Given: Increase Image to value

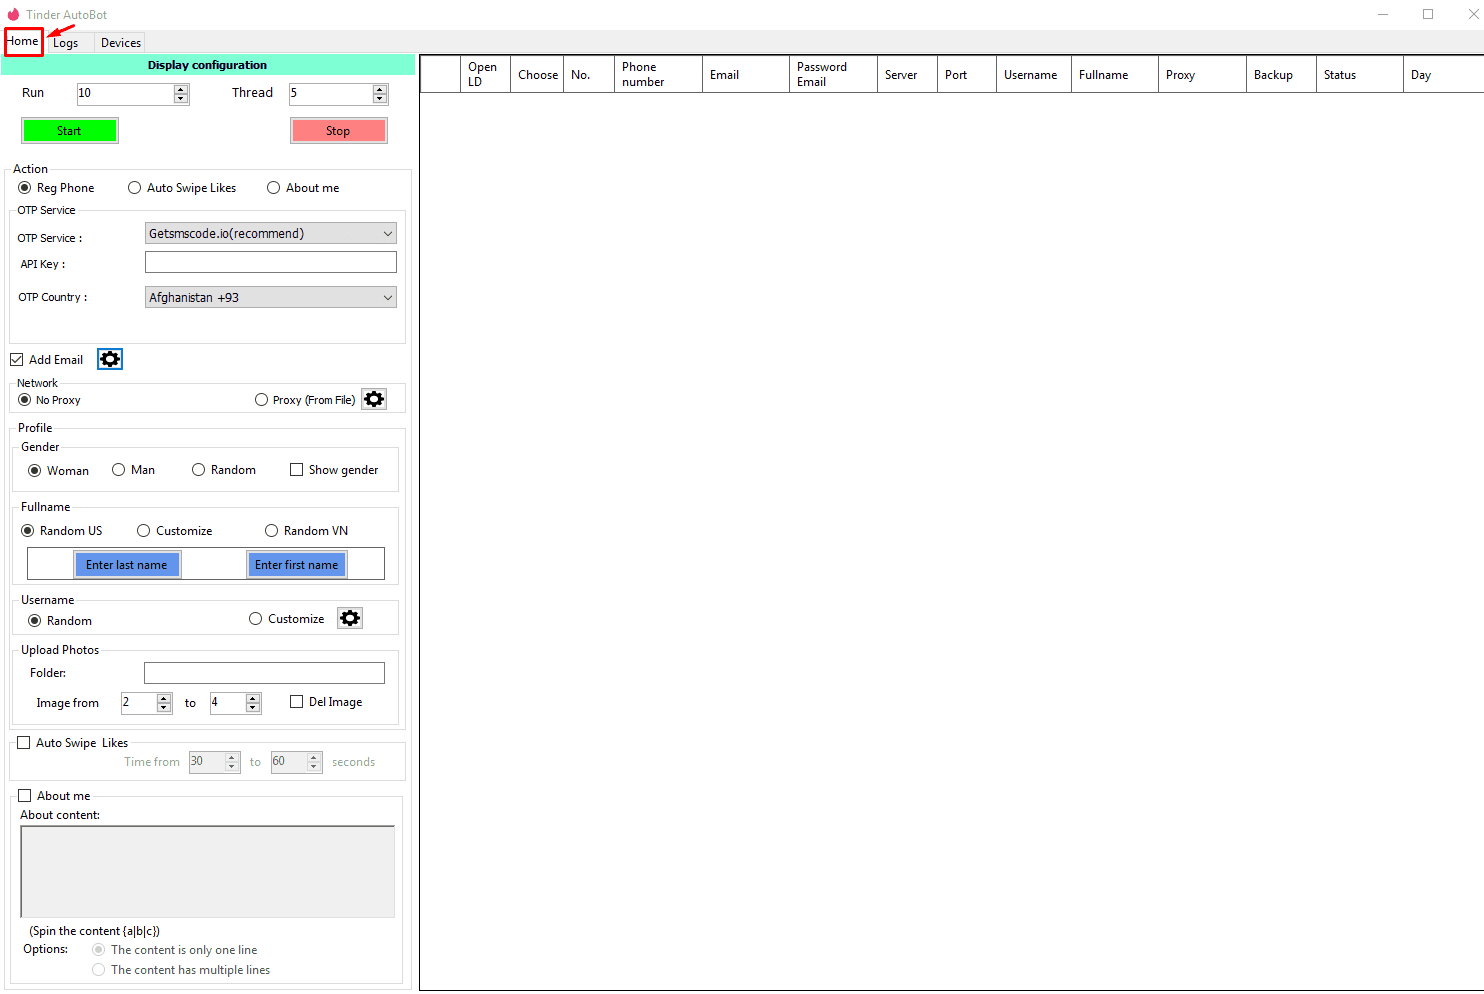Looking at the screenshot, I should point(253,698).
